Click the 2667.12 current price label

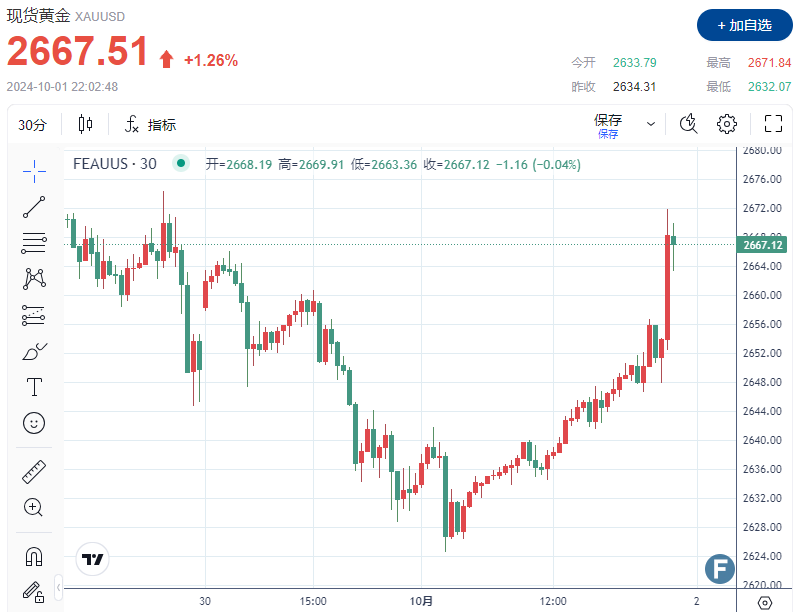pyautogui.click(x=763, y=245)
